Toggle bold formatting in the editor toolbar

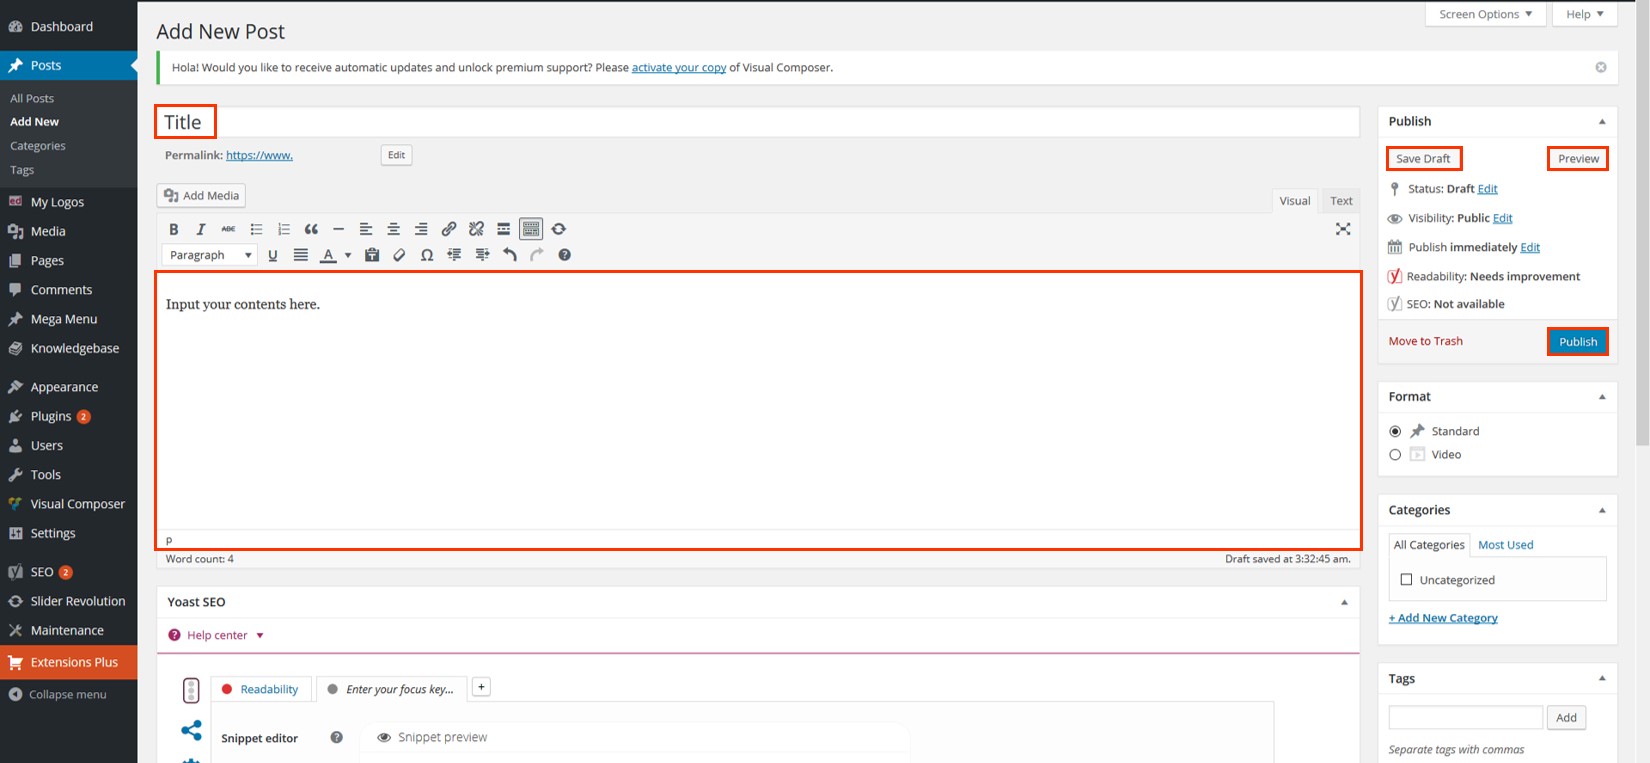pyautogui.click(x=174, y=229)
